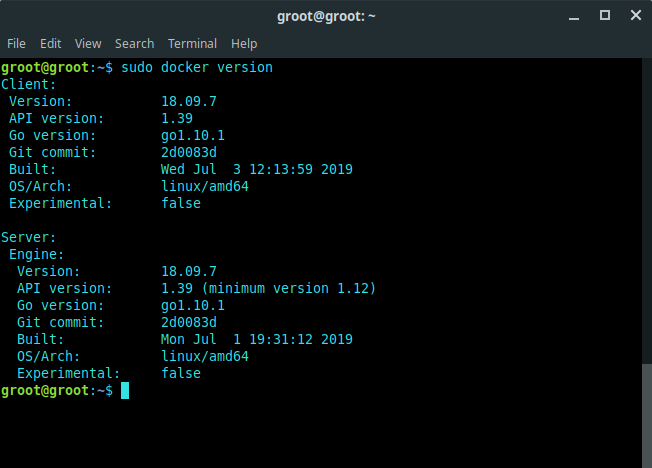The height and width of the screenshot is (468, 652).
Task: Click 'Wed Jul 3 12:13:59 2019' build date
Action: coord(257,169)
